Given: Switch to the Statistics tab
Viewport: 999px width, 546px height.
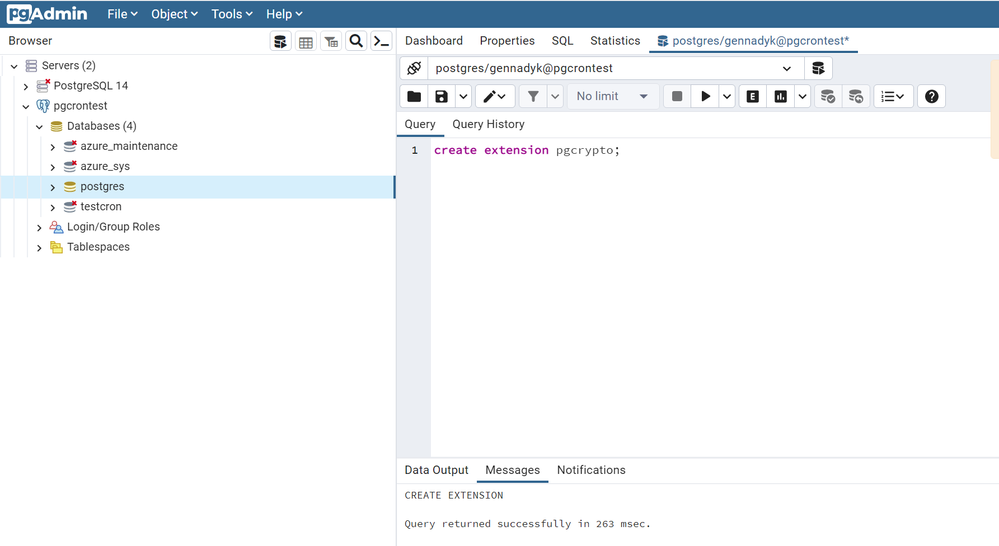Looking at the screenshot, I should click(615, 41).
